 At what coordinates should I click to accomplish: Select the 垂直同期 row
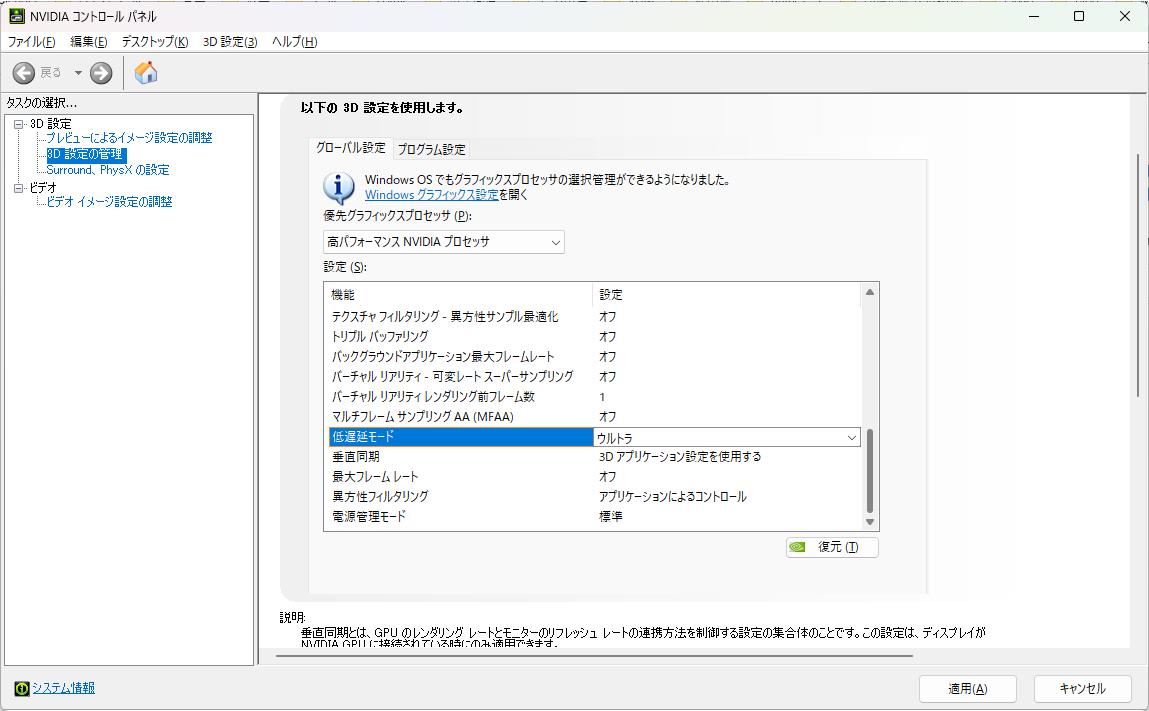click(x=594, y=457)
